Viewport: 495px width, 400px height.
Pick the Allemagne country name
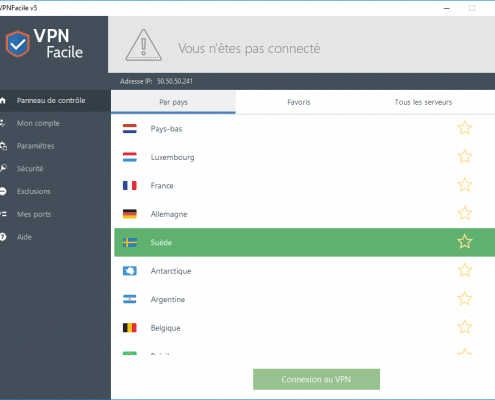point(169,214)
